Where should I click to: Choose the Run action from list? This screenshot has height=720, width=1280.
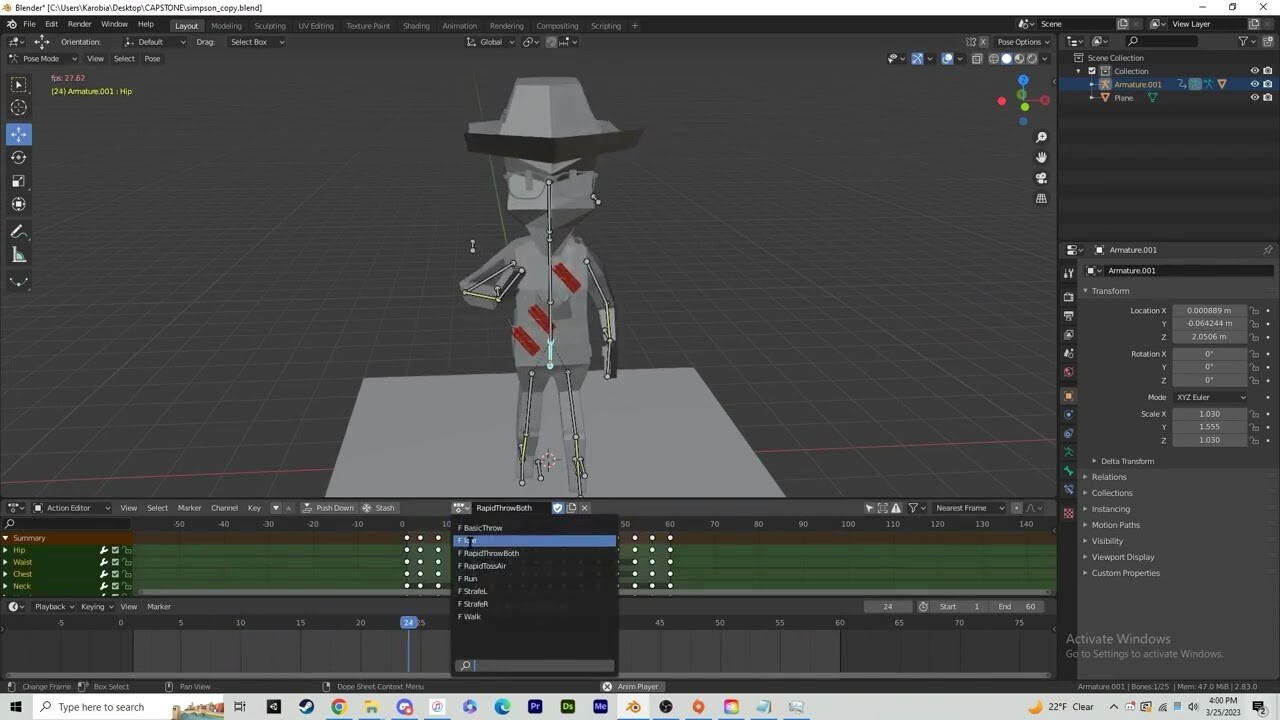pyautogui.click(x=470, y=579)
